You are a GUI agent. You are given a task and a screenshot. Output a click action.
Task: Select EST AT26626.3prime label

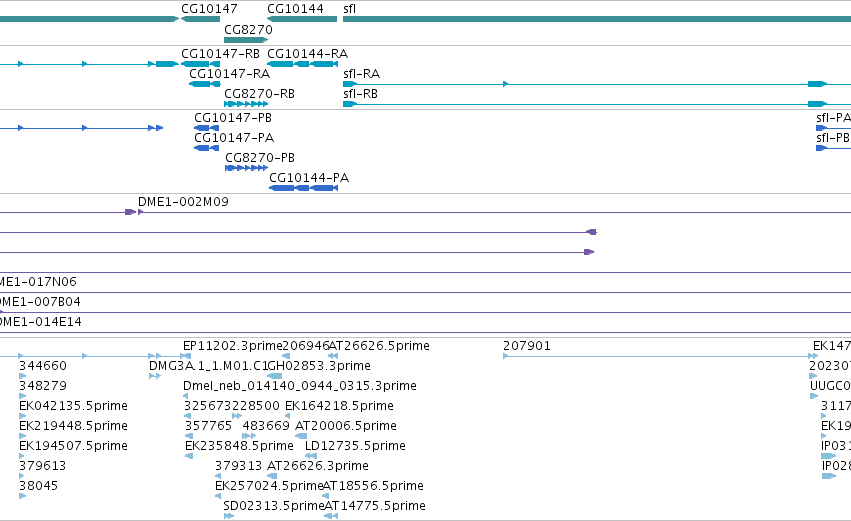click(x=318, y=466)
